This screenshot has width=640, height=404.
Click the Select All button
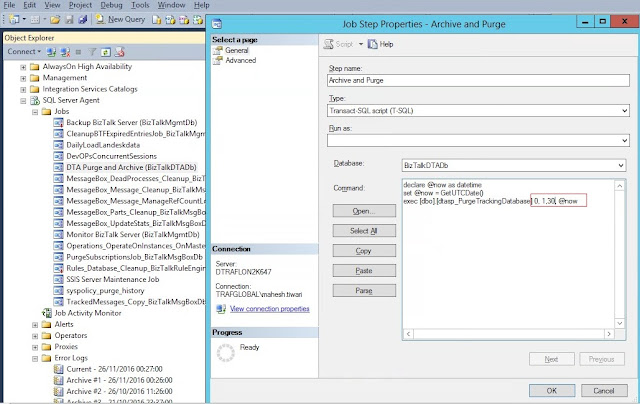tap(364, 231)
